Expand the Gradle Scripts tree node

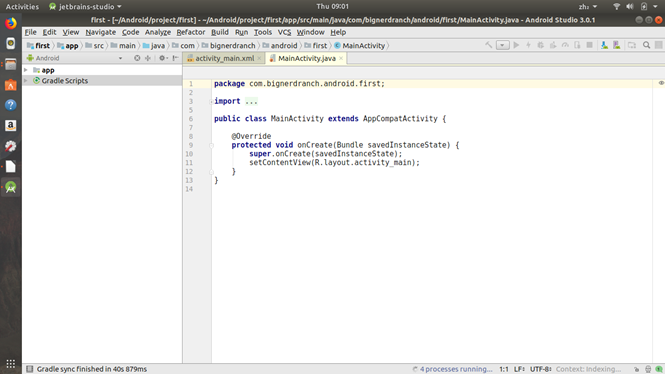(x=26, y=81)
